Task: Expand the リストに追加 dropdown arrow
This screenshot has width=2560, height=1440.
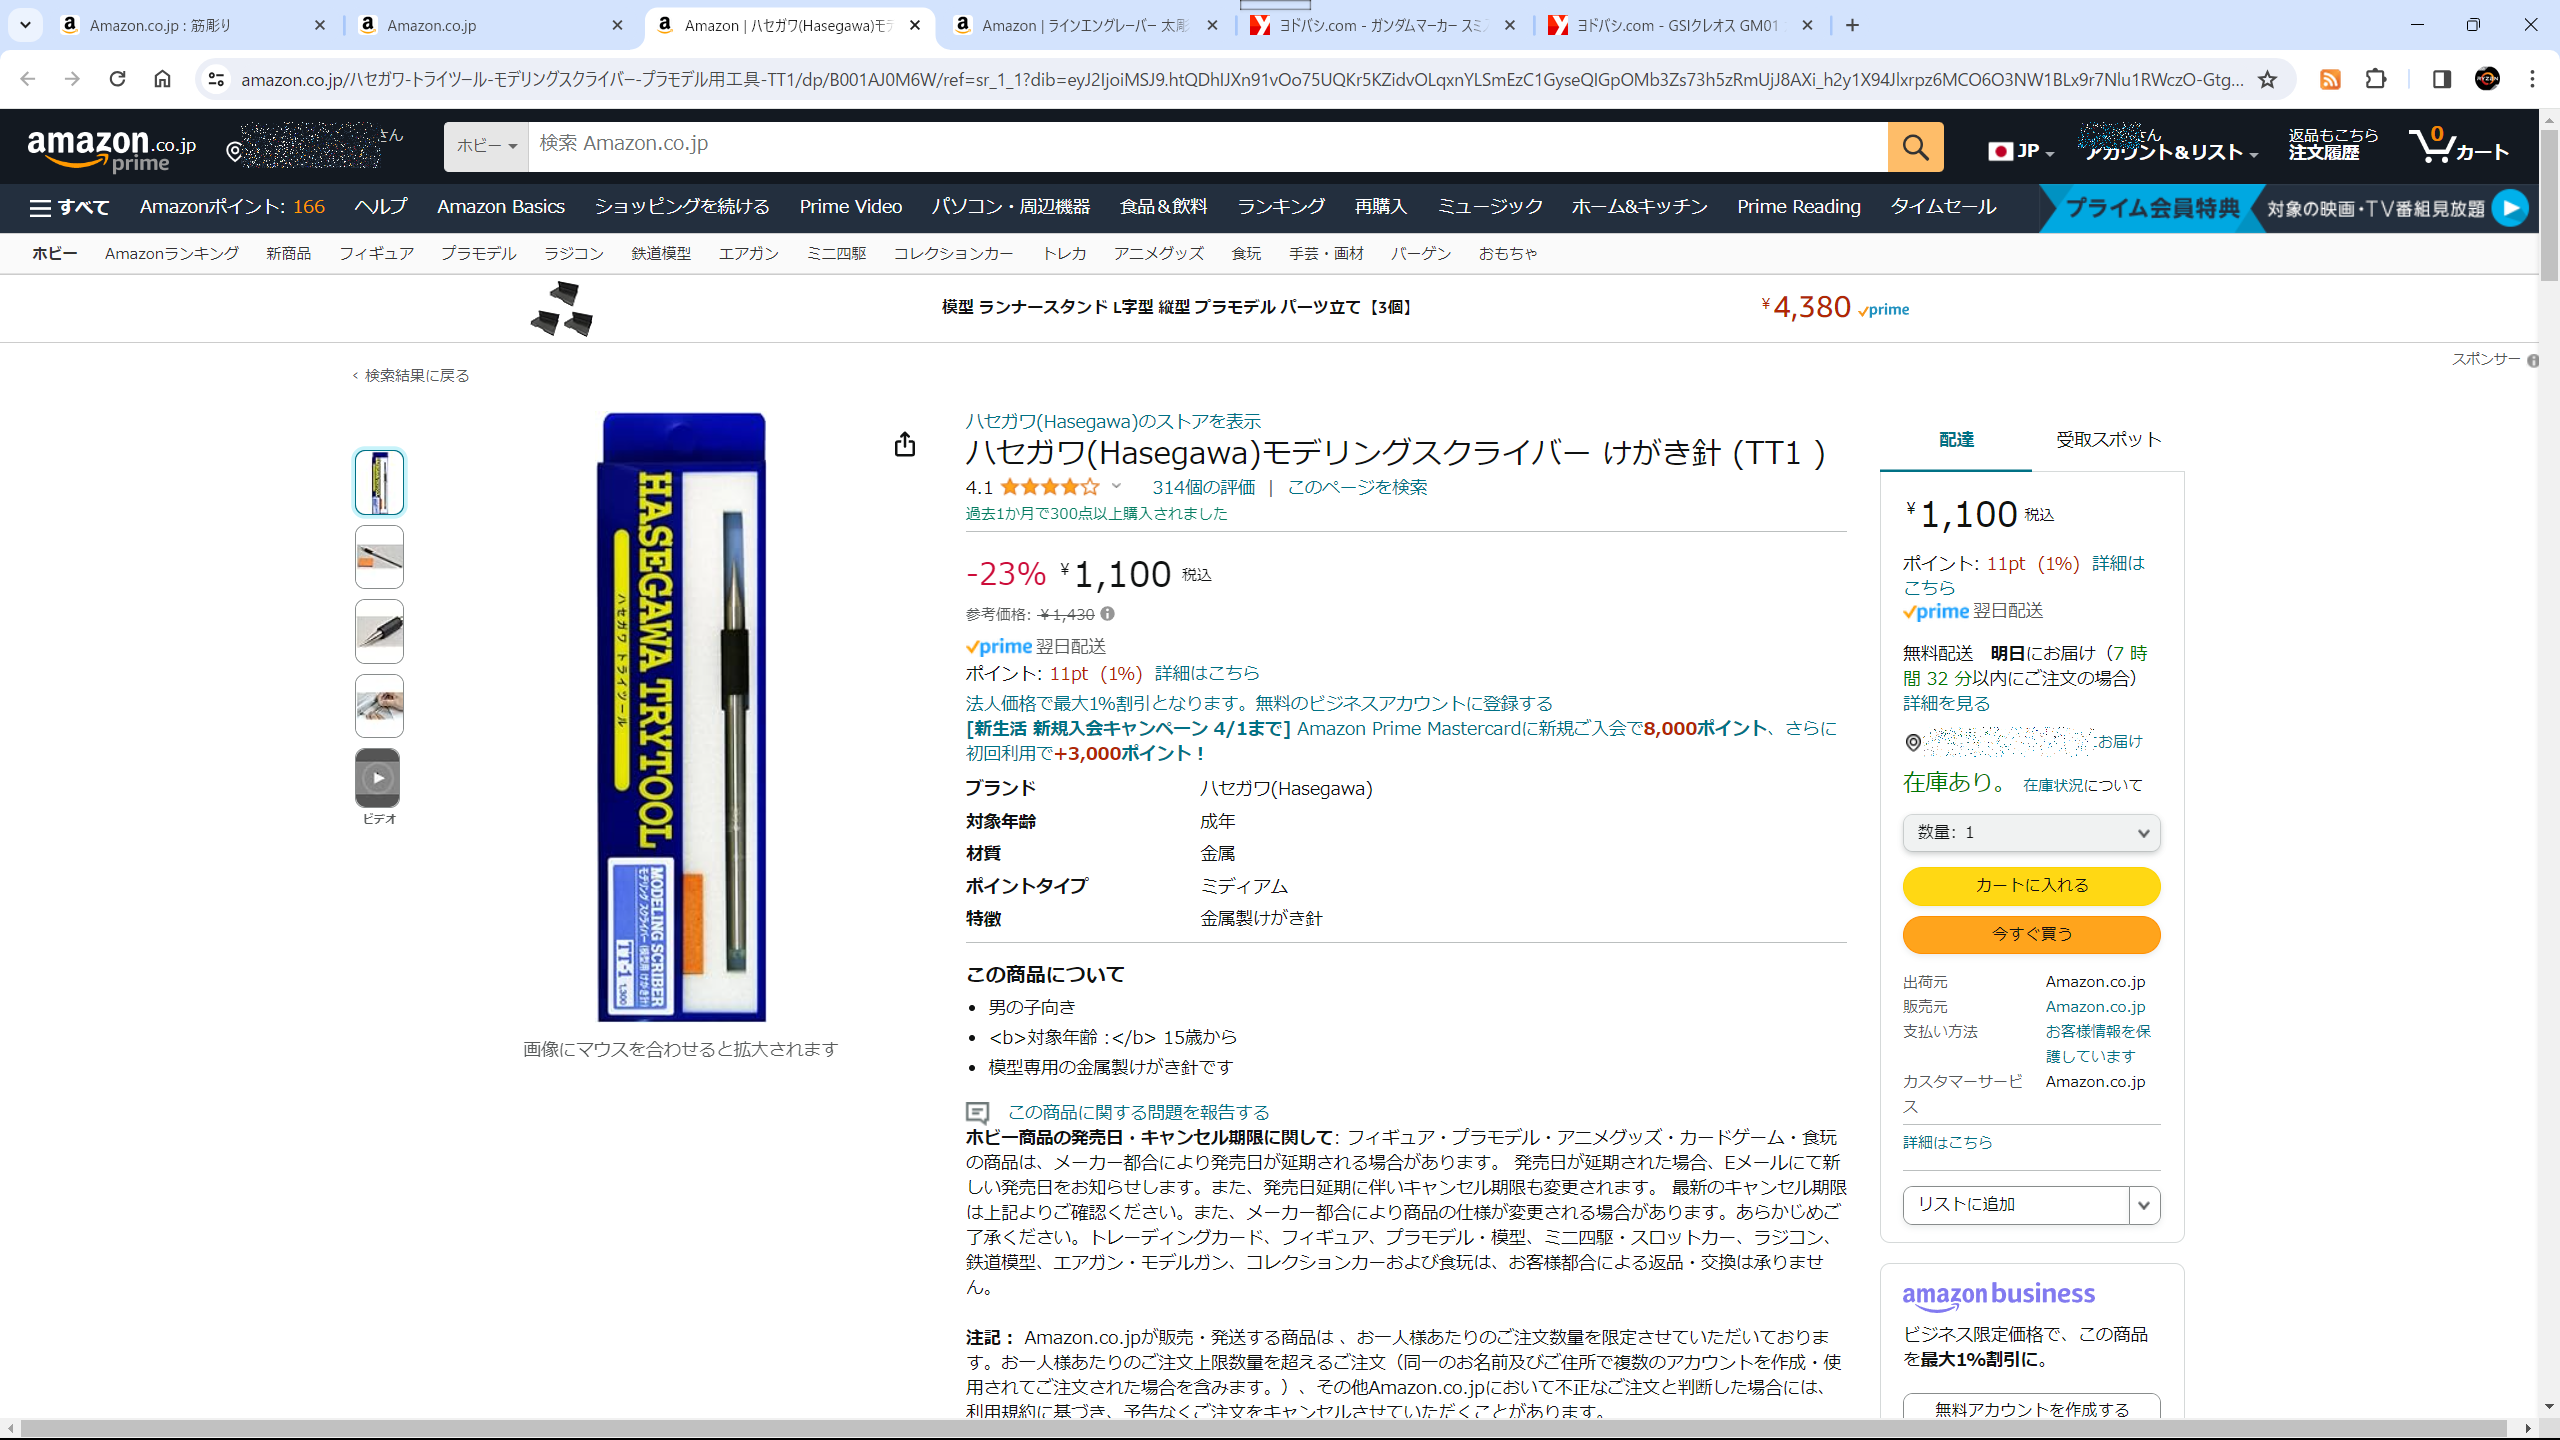Action: tap(2144, 1206)
